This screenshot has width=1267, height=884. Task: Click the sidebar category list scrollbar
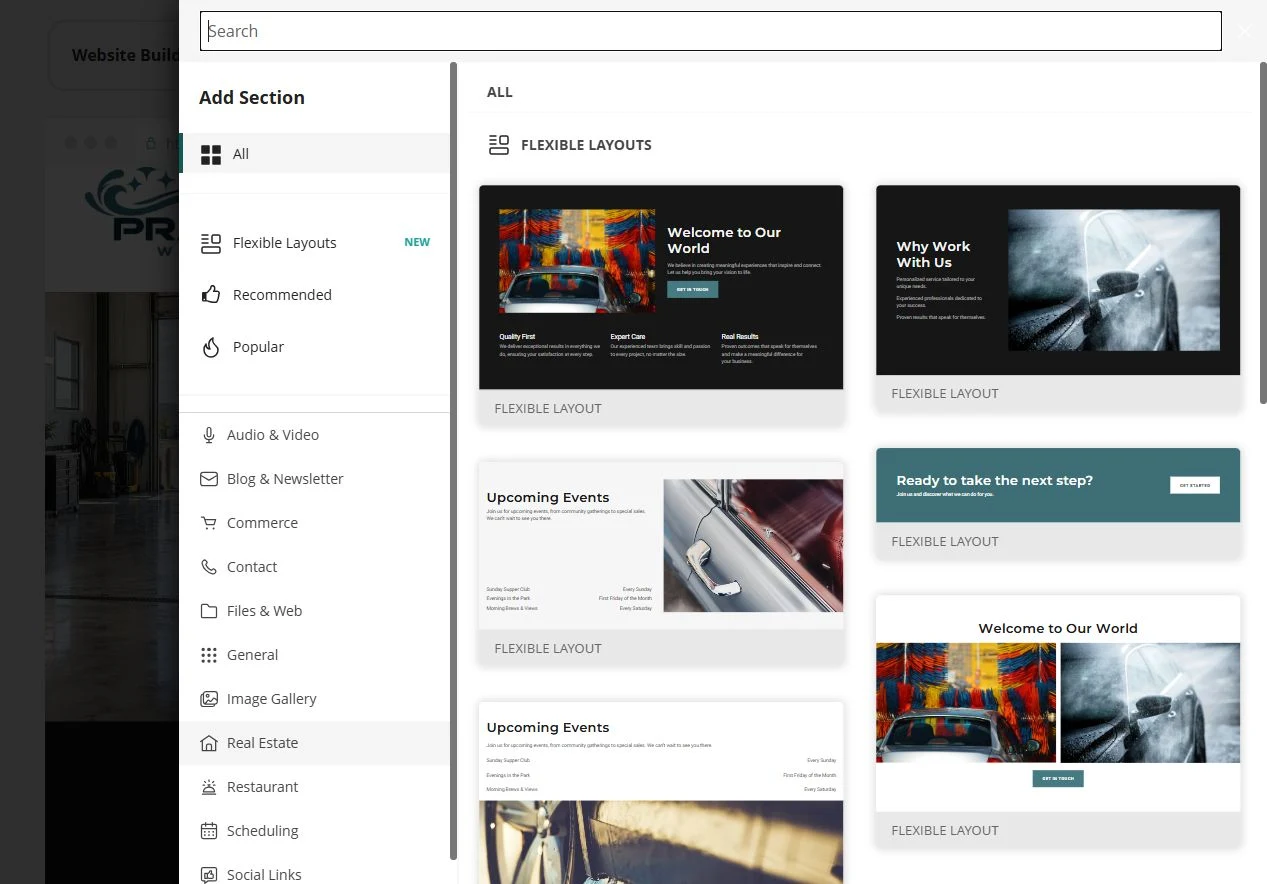point(454,460)
